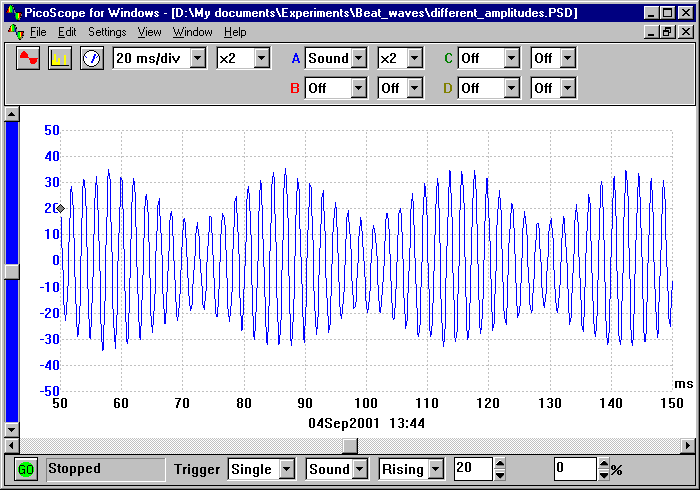The height and width of the screenshot is (490, 700).
Task: Click the trigger threshold field showing 20
Action: [x=471, y=468]
